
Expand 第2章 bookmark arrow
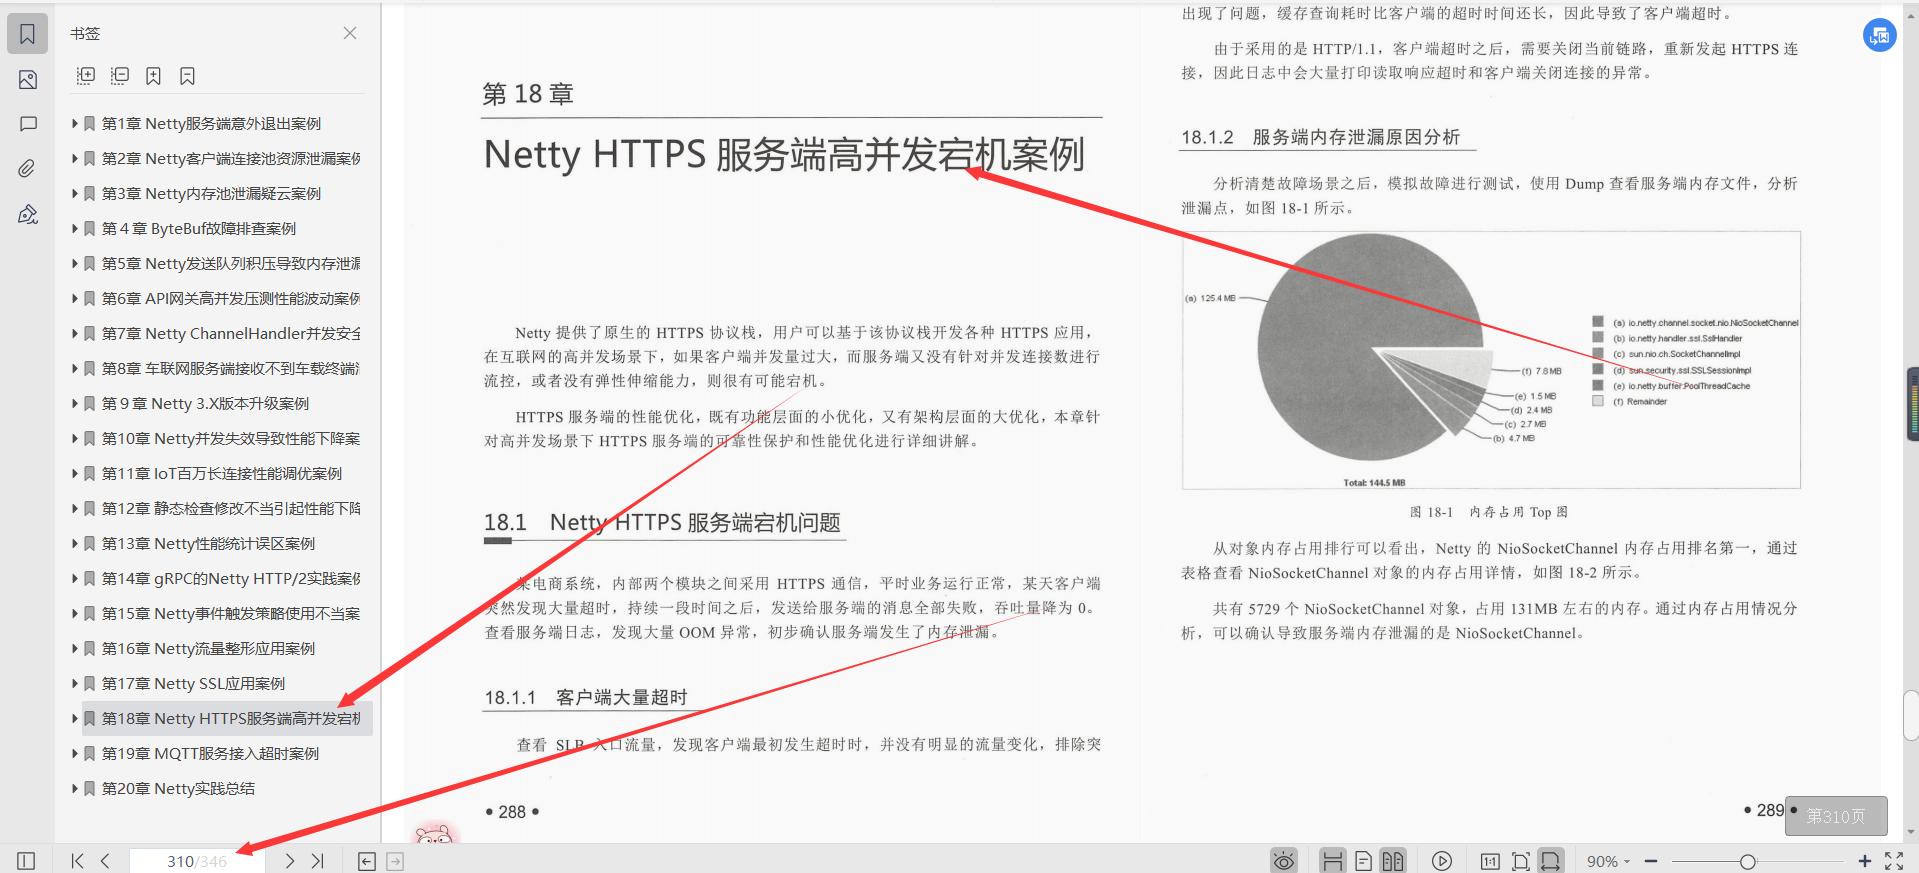click(x=75, y=159)
